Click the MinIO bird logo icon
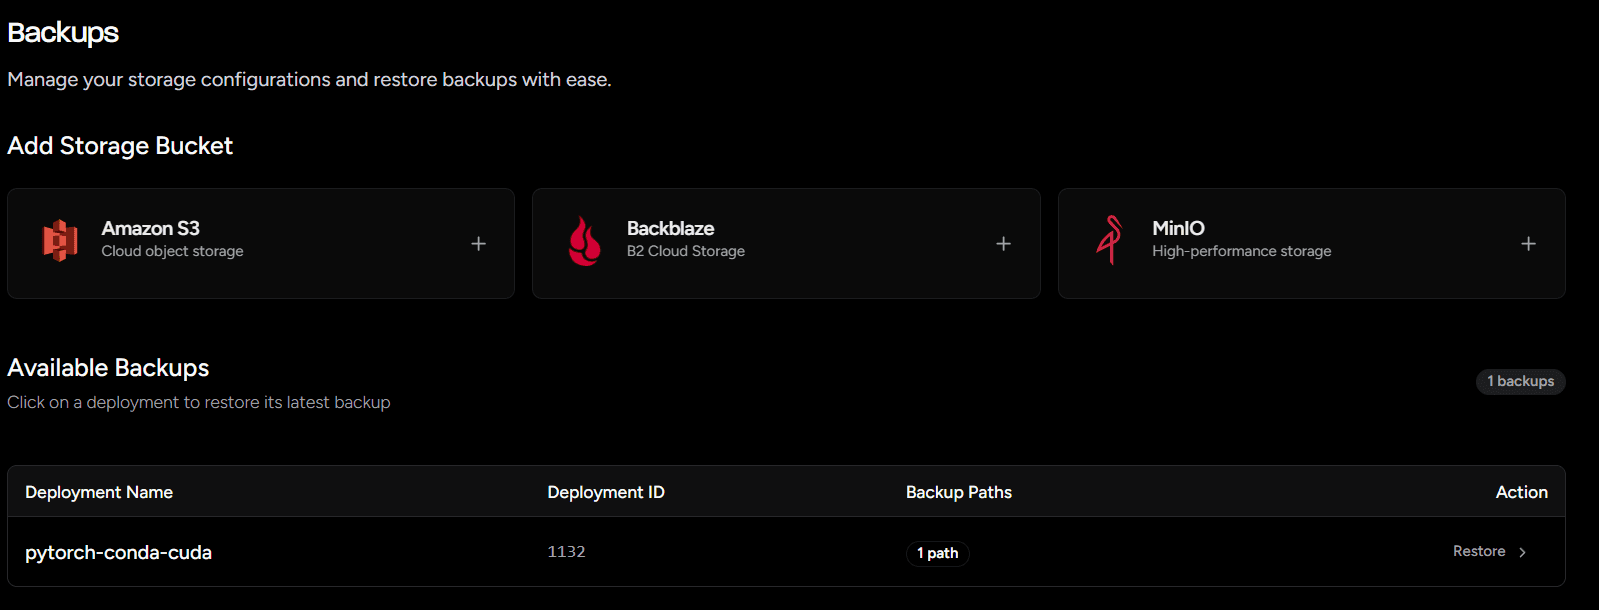Screen dimensions: 1599x610 click(1109, 240)
